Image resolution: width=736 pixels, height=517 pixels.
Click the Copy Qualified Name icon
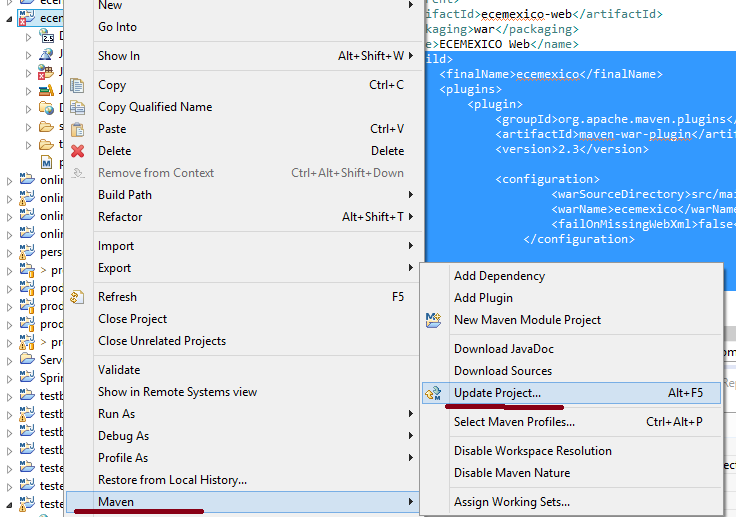pyautogui.click(x=77, y=108)
